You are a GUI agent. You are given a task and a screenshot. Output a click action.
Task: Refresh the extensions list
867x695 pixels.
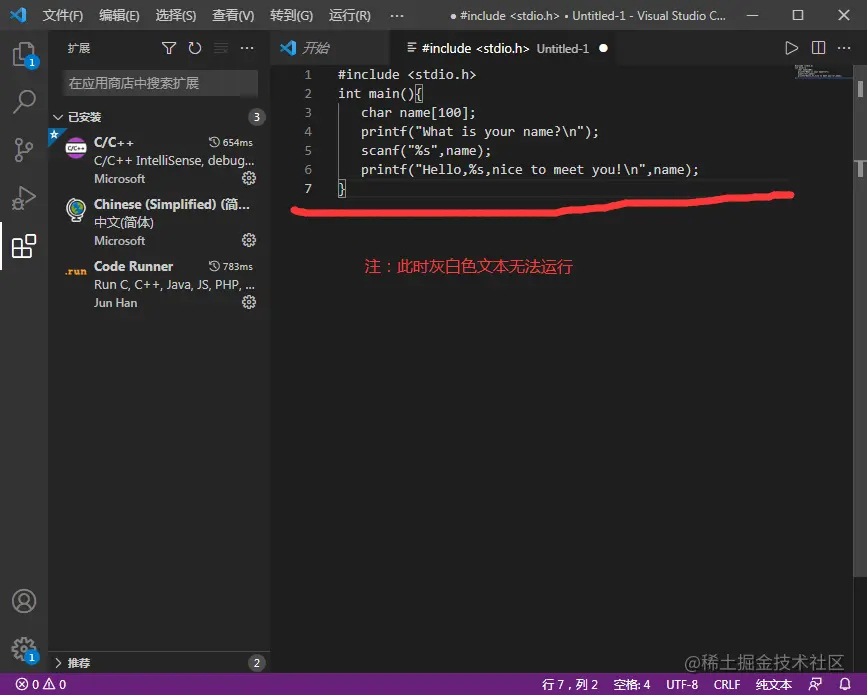(x=195, y=48)
